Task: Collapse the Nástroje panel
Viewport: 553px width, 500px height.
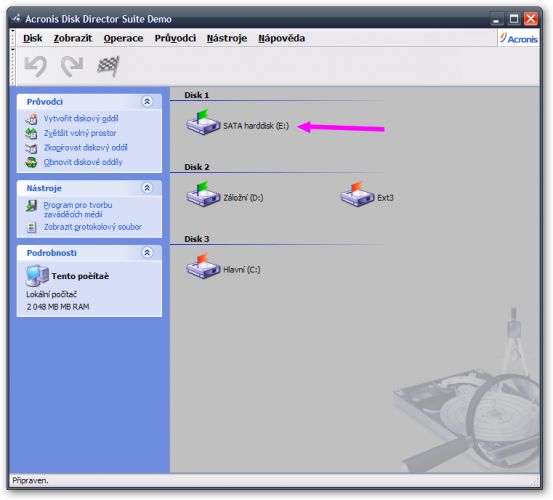Action: (x=147, y=188)
